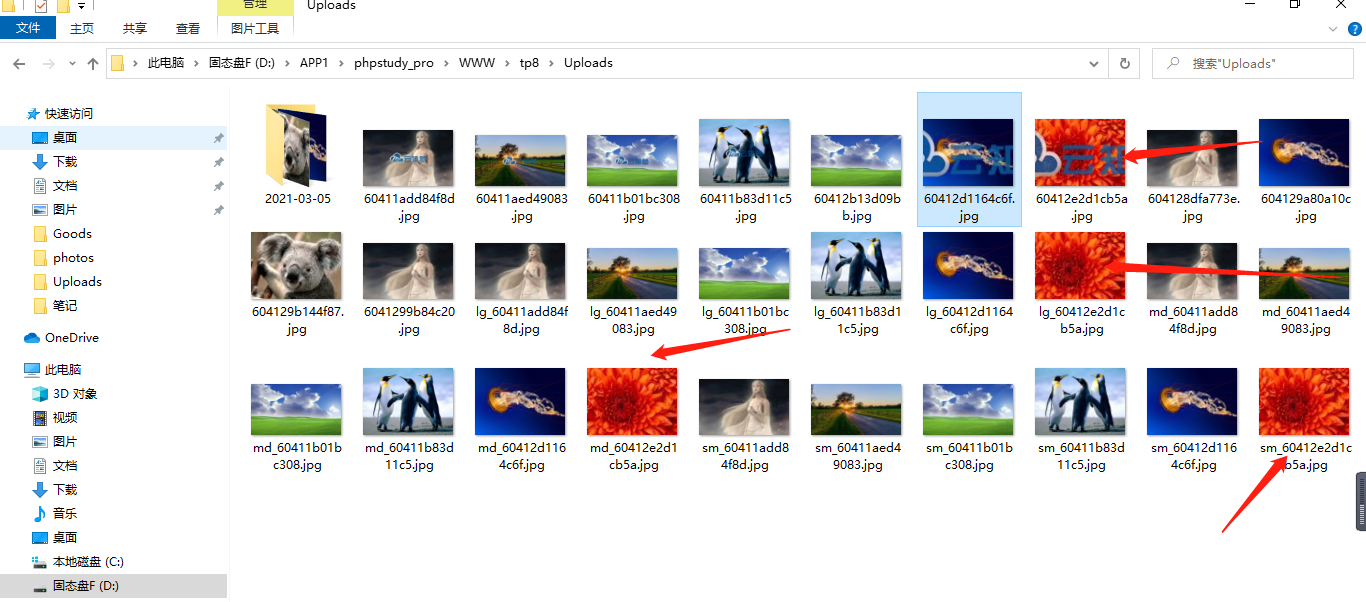Image resolution: width=1366 pixels, height=602 pixels.
Task: Select the koala image 604129b144f87.jpg
Action: click(297, 265)
